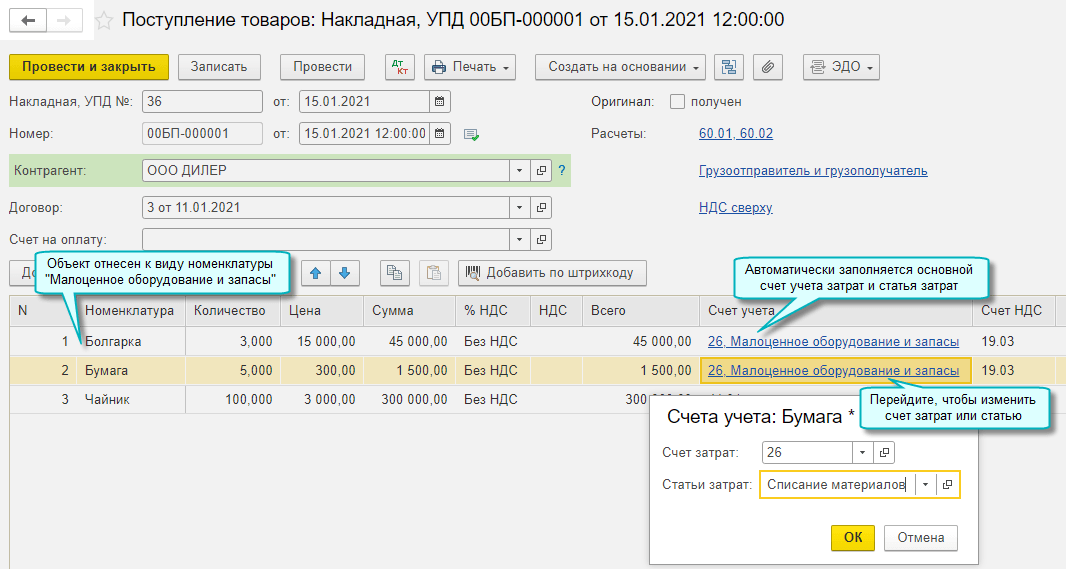This screenshot has width=1066, height=569.
Task: Click the Провести и закрыть button
Action: pyautogui.click(x=89, y=67)
